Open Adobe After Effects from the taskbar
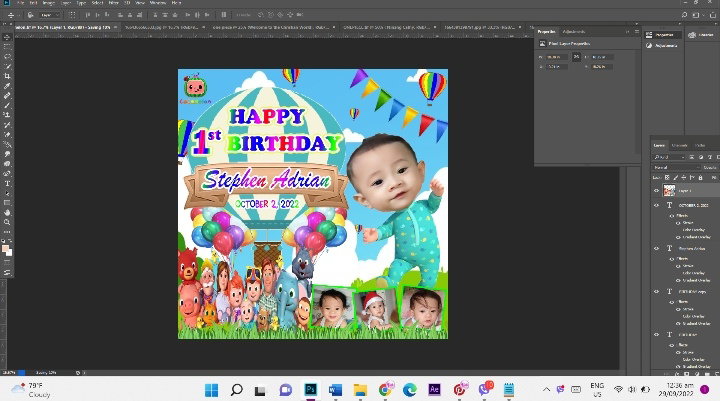 click(x=434, y=390)
